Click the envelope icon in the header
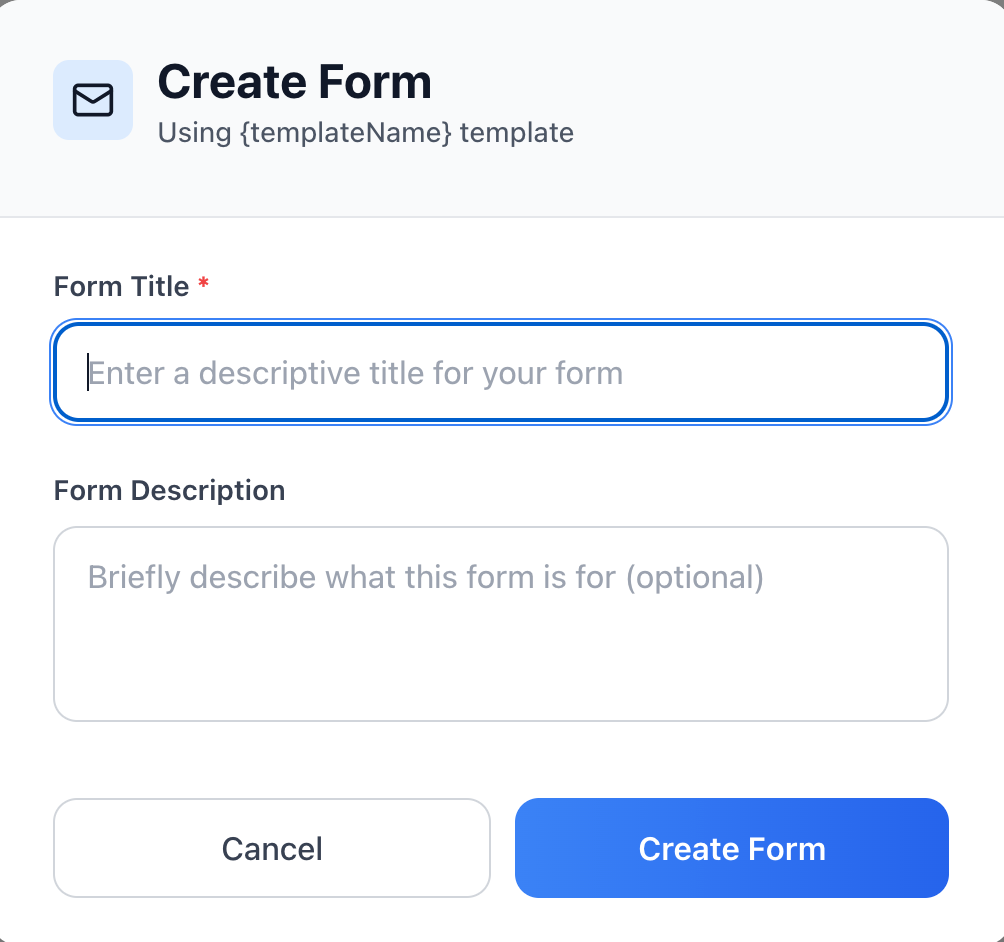This screenshot has width=1004, height=942. 93,100
